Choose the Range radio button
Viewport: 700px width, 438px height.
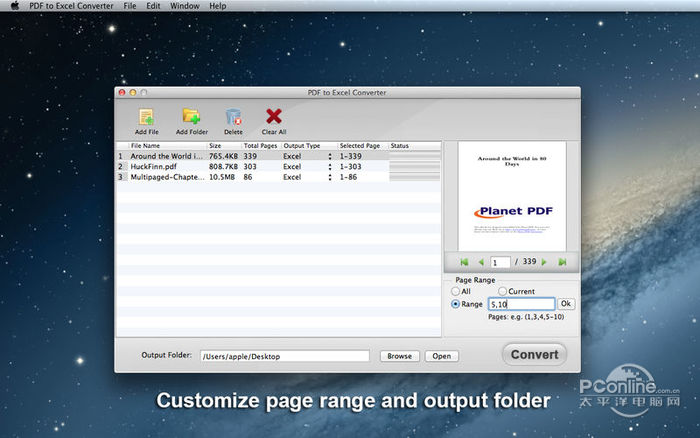(x=456, y=303)
